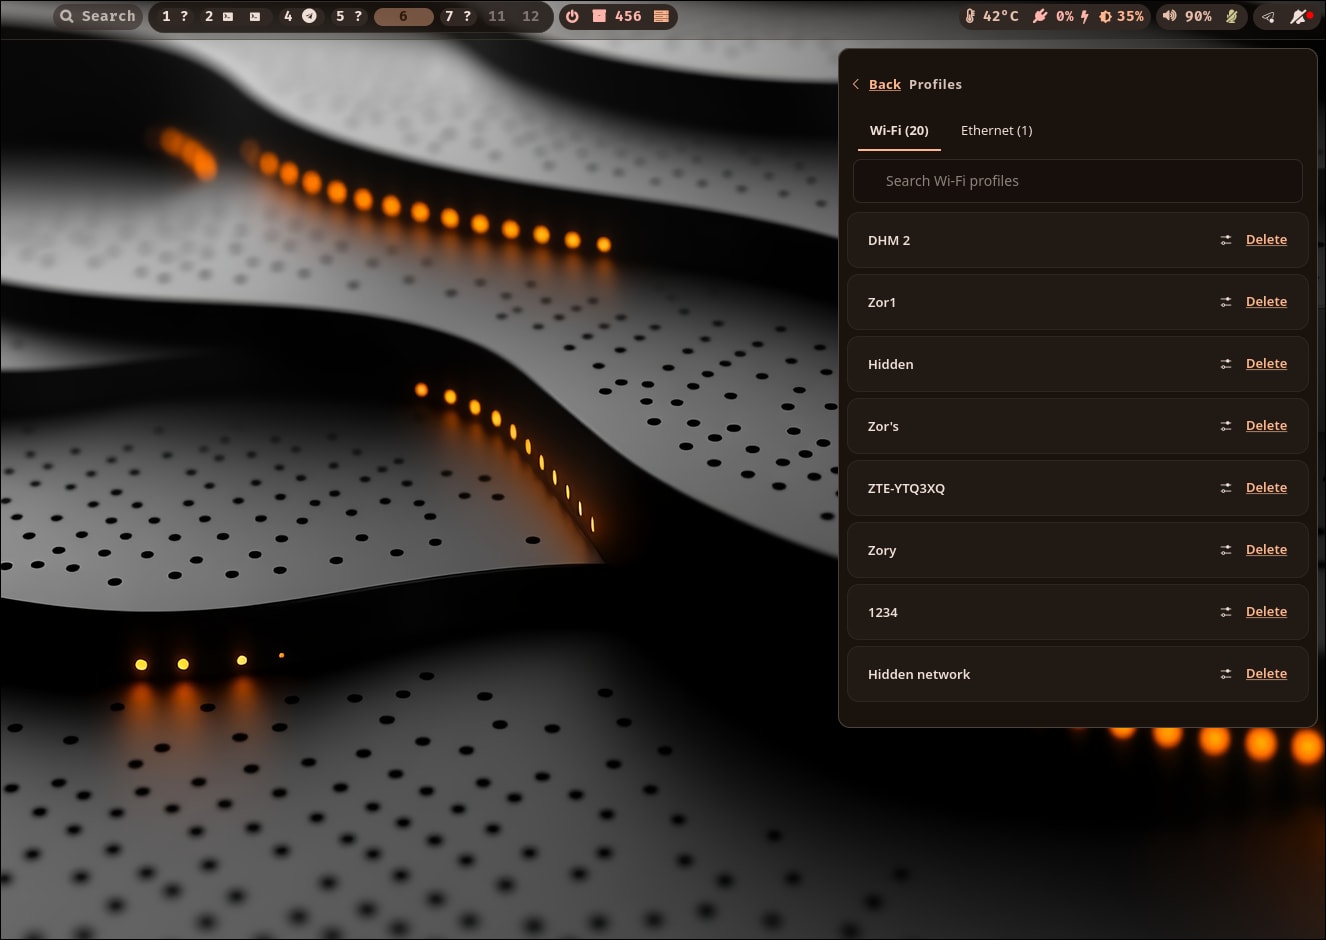Switch to the Ethernet (1) tab
The height and width of the screenshot is (940, 1326).
pos(997,130)
